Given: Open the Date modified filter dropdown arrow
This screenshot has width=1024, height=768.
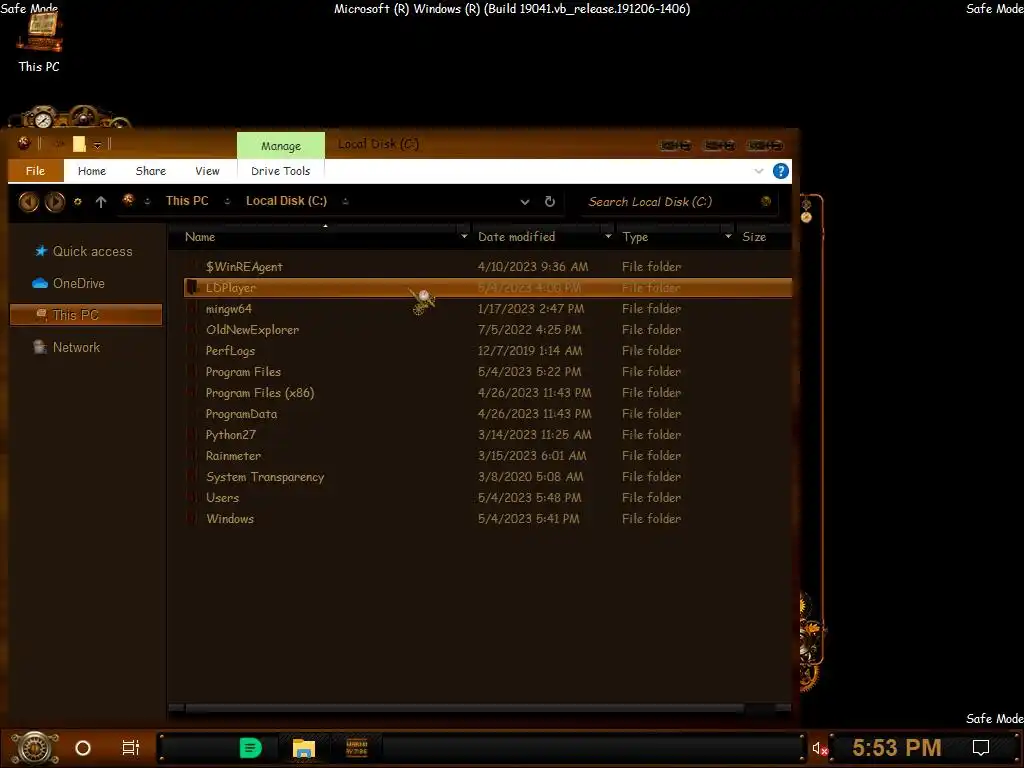Looking at the screenshot, I should pyautogui.click(x=608, y=236).
